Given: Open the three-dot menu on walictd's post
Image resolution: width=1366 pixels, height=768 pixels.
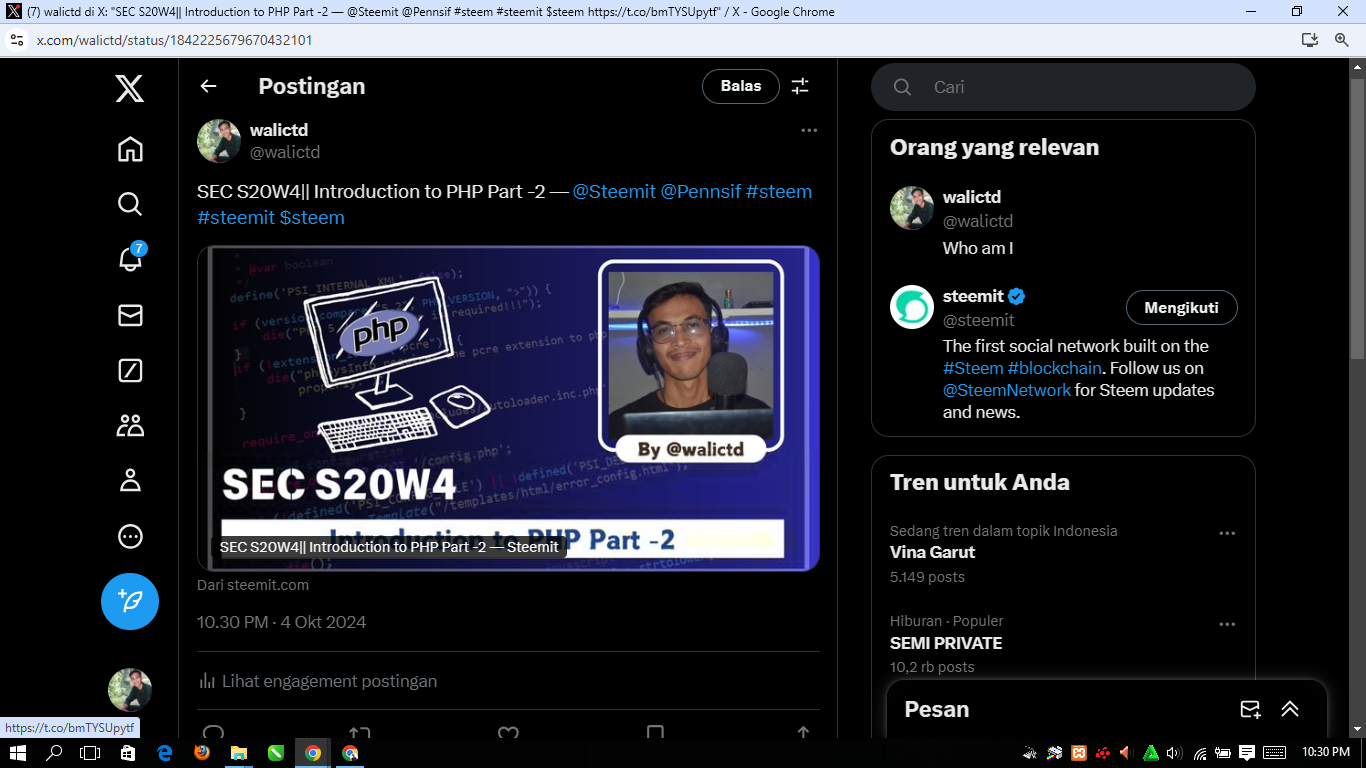Looking at the screenshot, I should click(809, 130).
